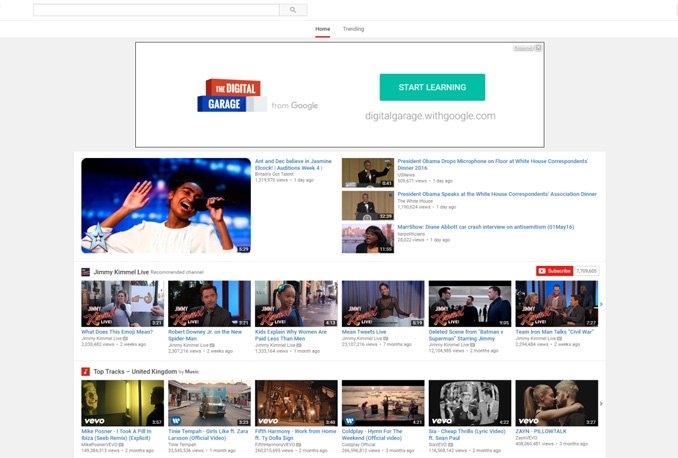Open Britain's Got Talent channel link
Screen dimensions: 678x458
(274, 174)
